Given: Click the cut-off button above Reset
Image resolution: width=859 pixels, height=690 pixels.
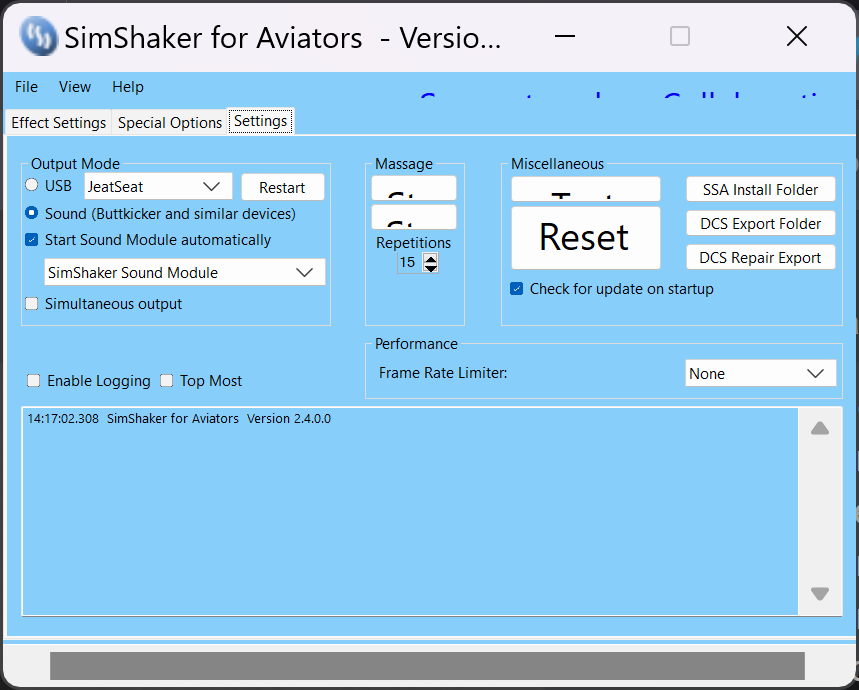Looking at the screenshot, I should pos(586,189).
